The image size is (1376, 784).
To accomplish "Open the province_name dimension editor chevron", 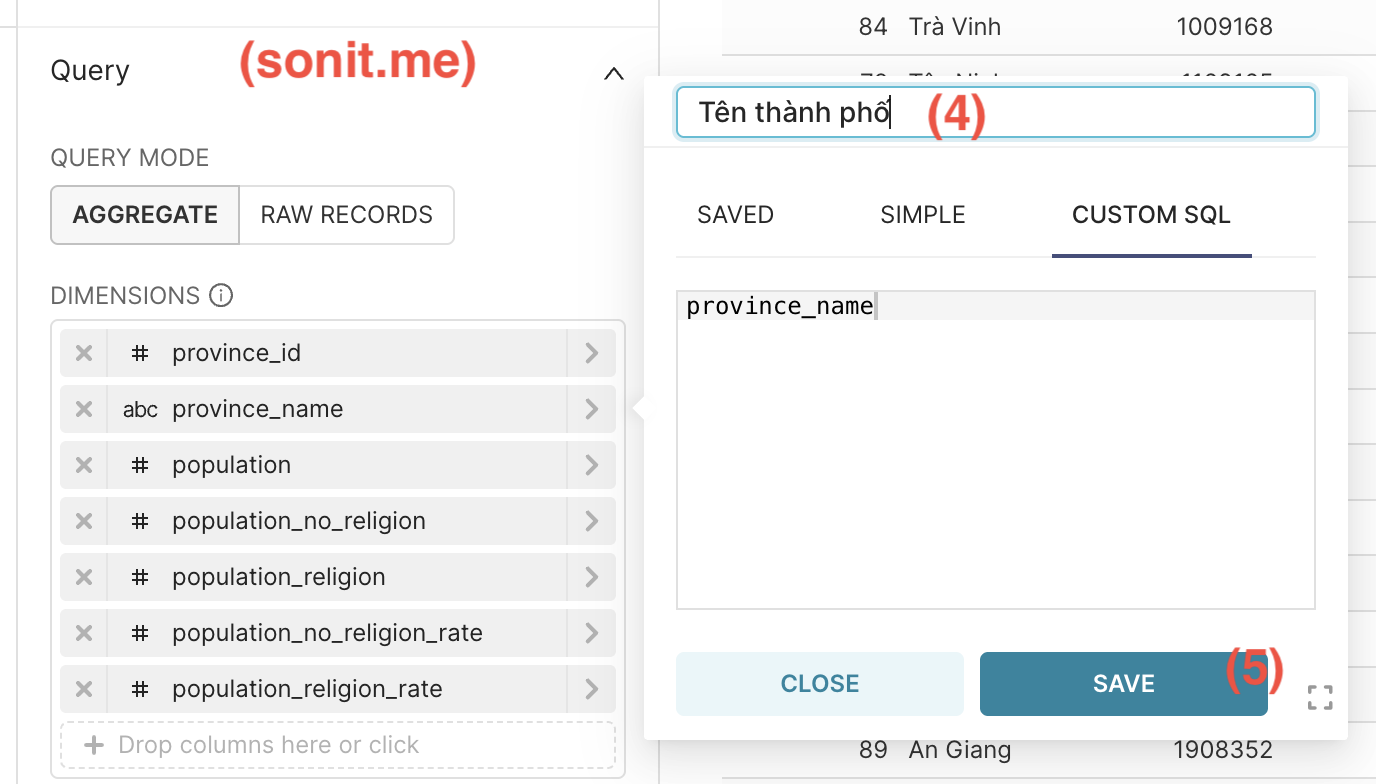I will pyautogui.click(x=589, y=408).
